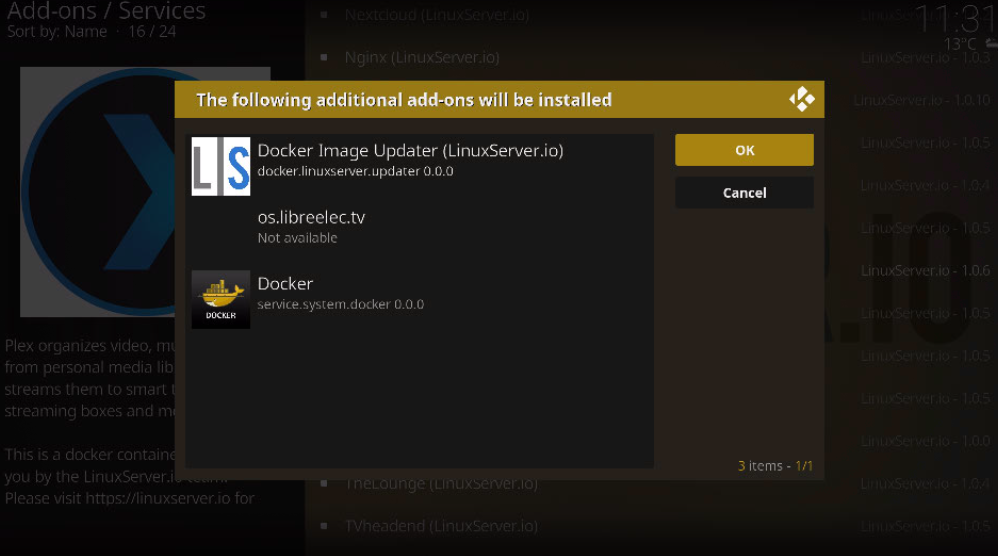Open Nginx (LinuxServer.io) add-on entry

421,57
